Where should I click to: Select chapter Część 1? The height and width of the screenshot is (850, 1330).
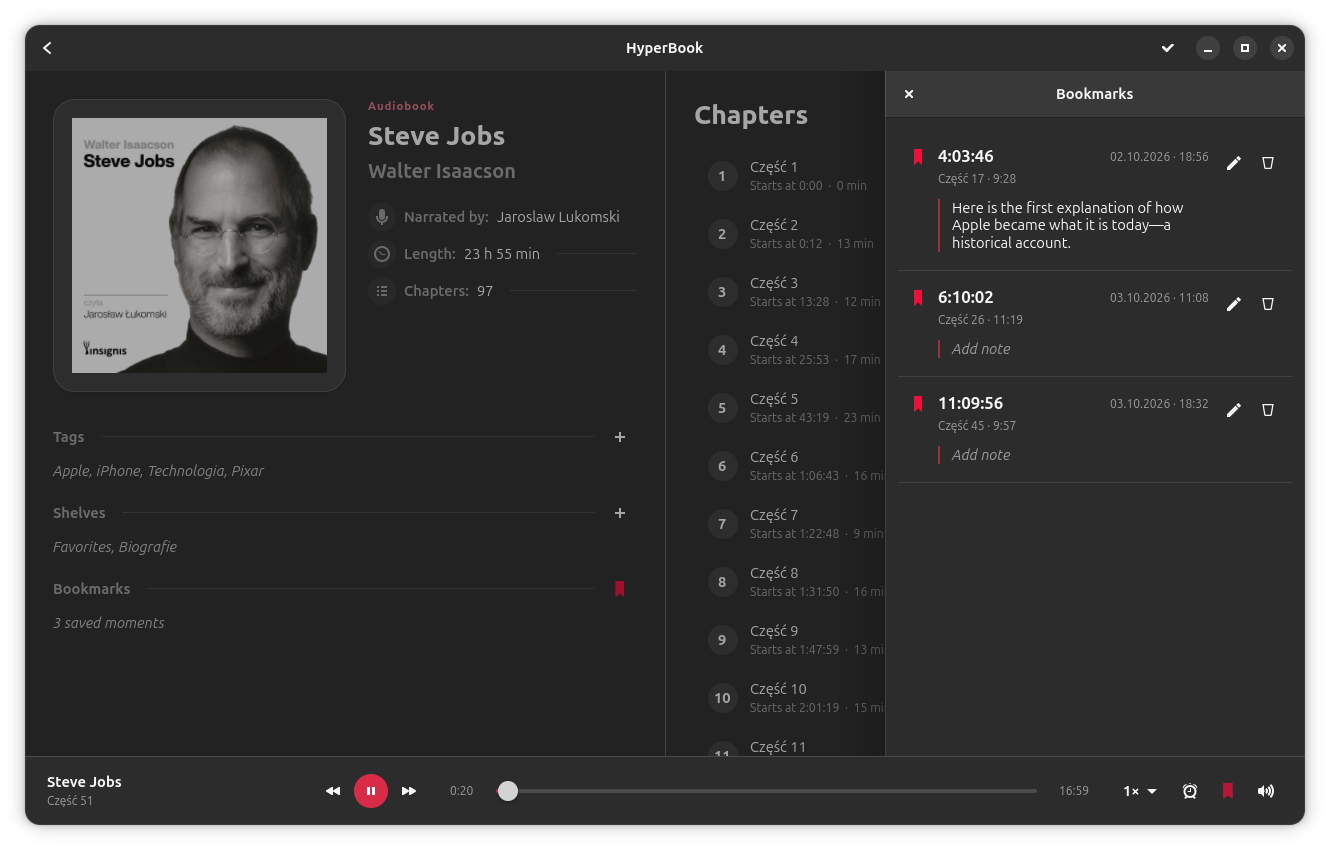(x=788, y=176)
